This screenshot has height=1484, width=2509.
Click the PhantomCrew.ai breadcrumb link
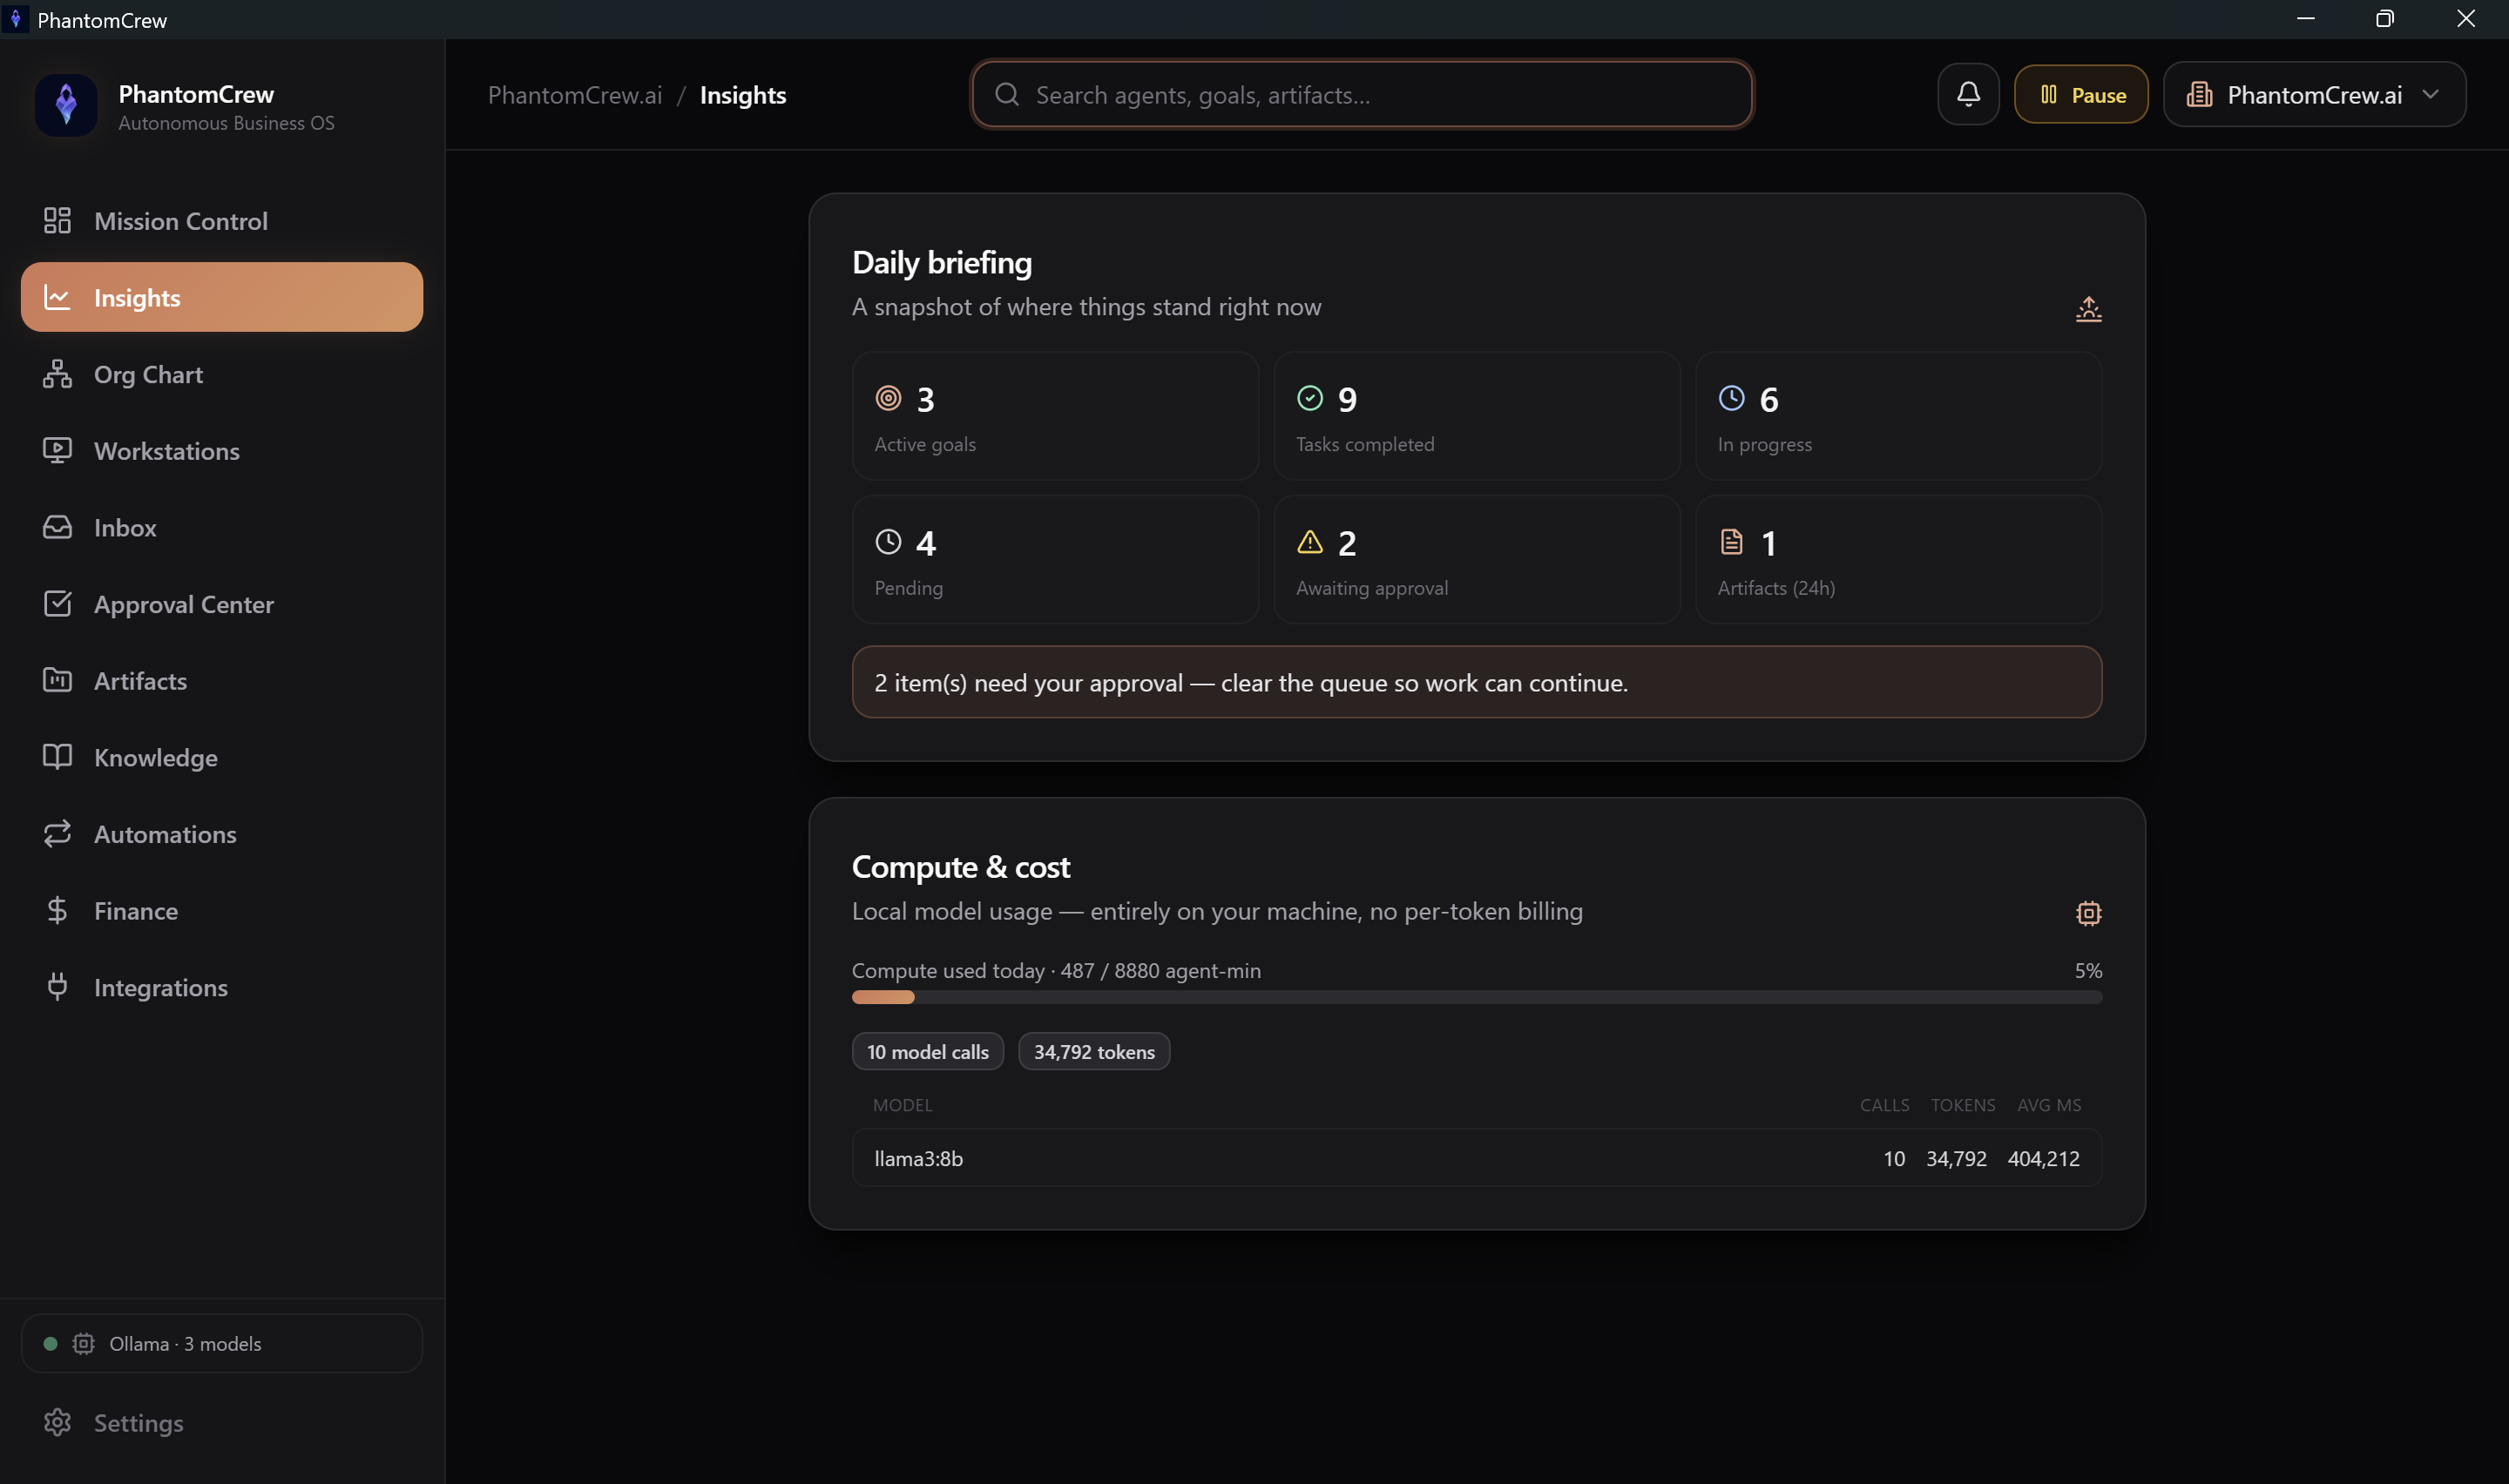pos(575,95)
